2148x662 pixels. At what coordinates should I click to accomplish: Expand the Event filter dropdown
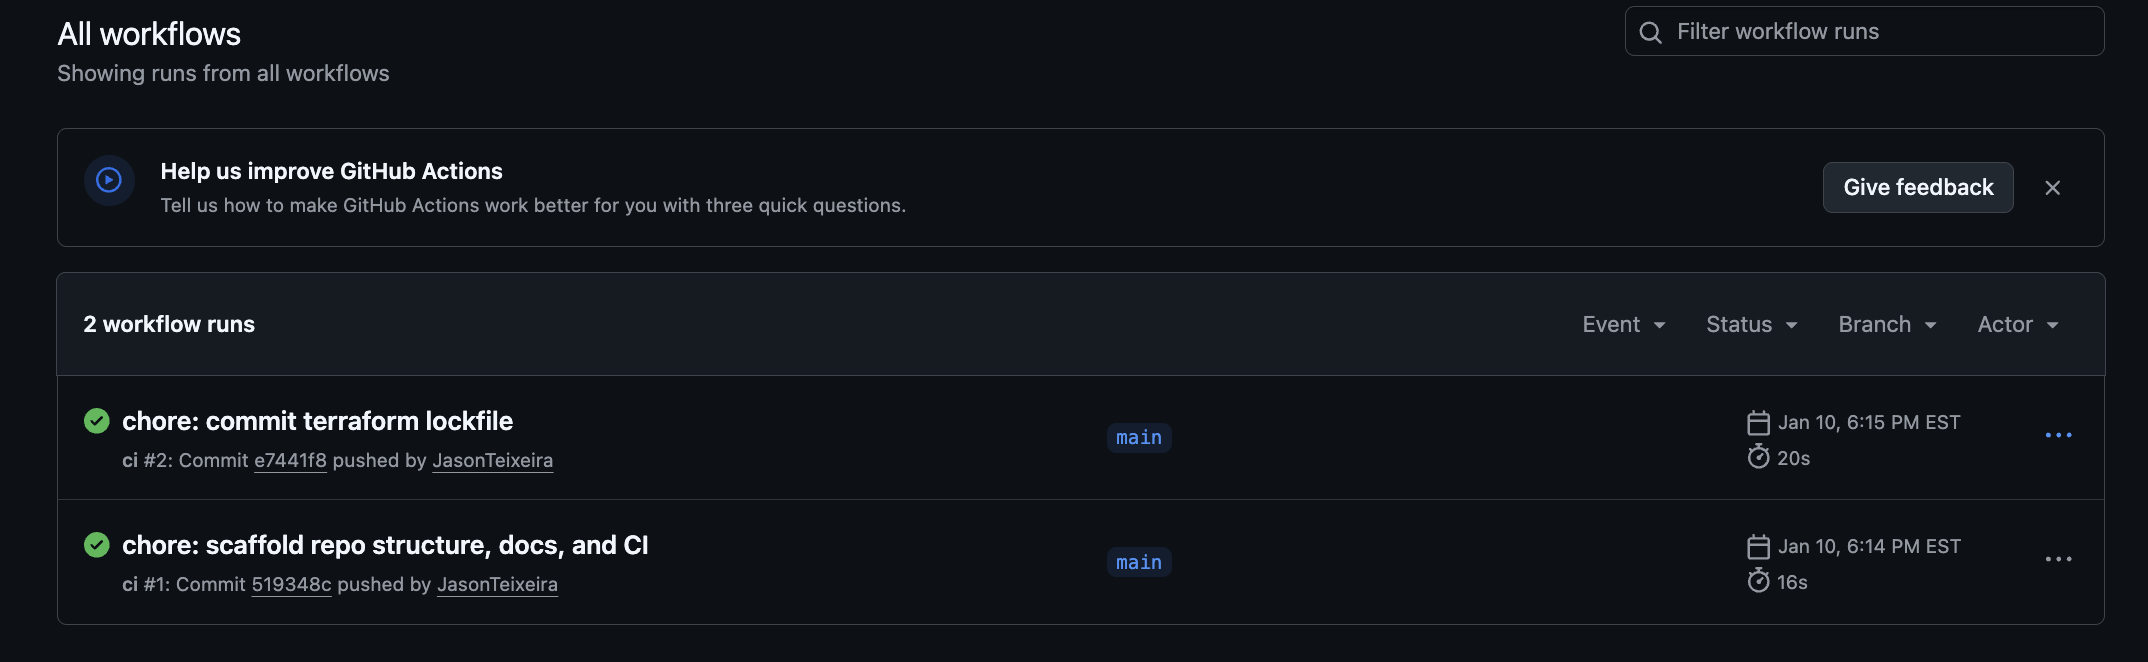coord(1623,325)
